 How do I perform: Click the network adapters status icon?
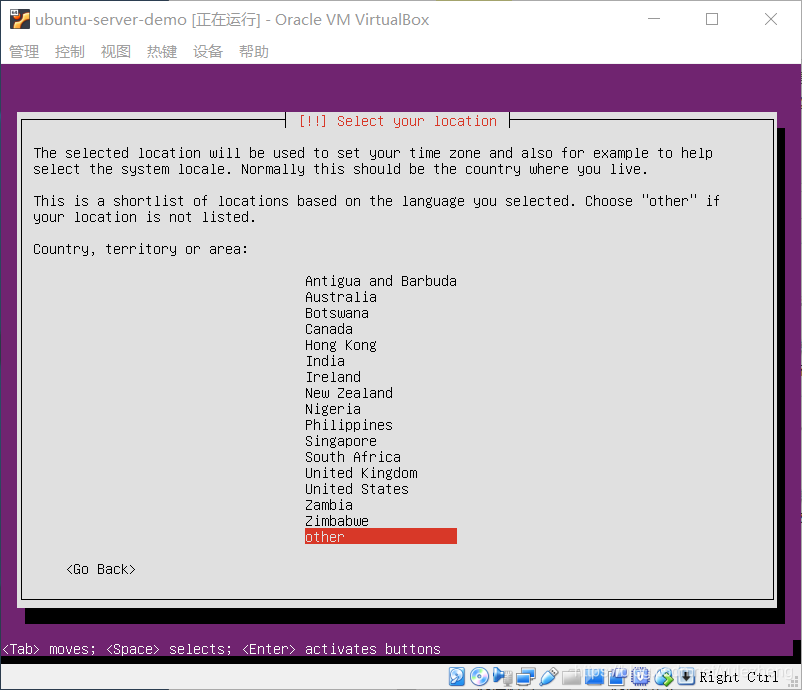(x=526, y=676)
